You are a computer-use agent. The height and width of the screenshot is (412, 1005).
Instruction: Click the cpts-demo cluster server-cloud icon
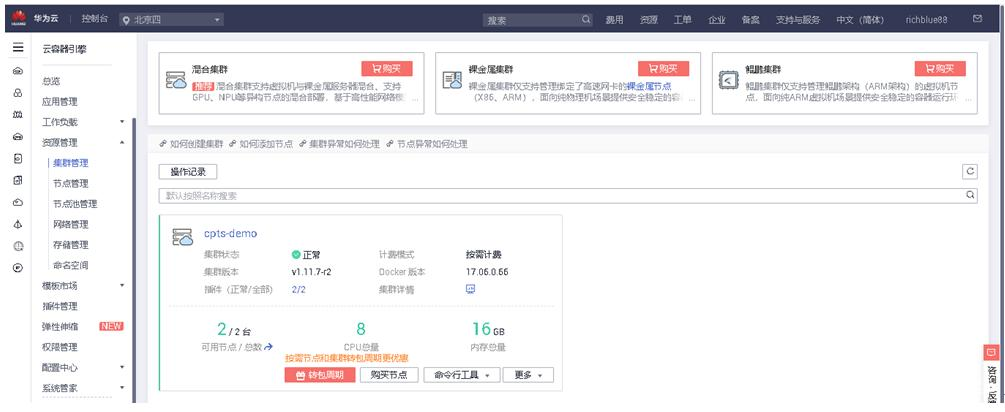click(x=183, y=236)
